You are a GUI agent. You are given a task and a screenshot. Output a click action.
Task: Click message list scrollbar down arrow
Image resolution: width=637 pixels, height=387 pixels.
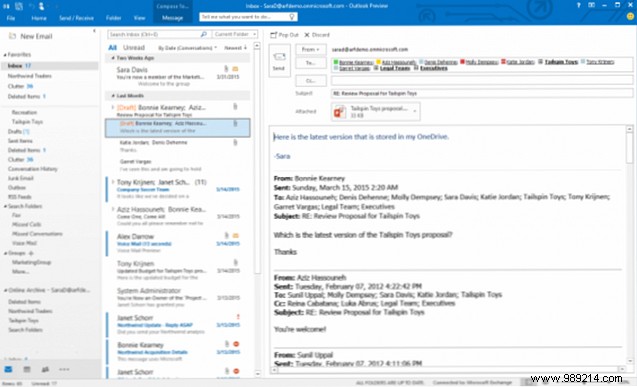[x=258, y=374]
